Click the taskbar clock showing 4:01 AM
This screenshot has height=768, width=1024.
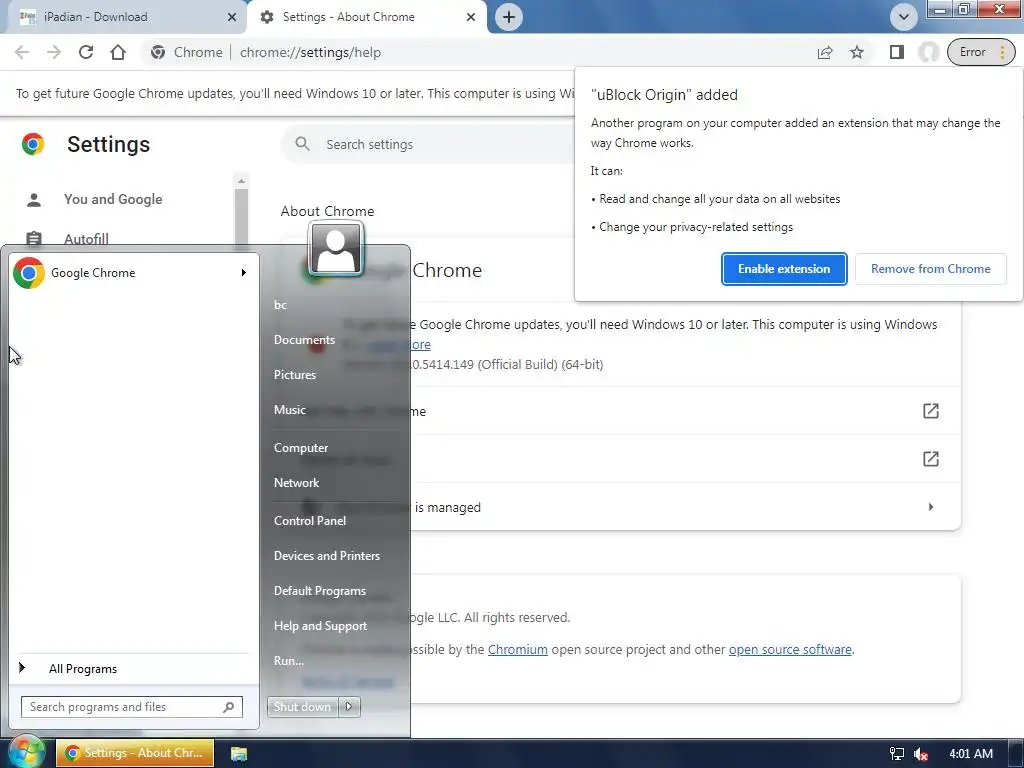pos(970,754)
